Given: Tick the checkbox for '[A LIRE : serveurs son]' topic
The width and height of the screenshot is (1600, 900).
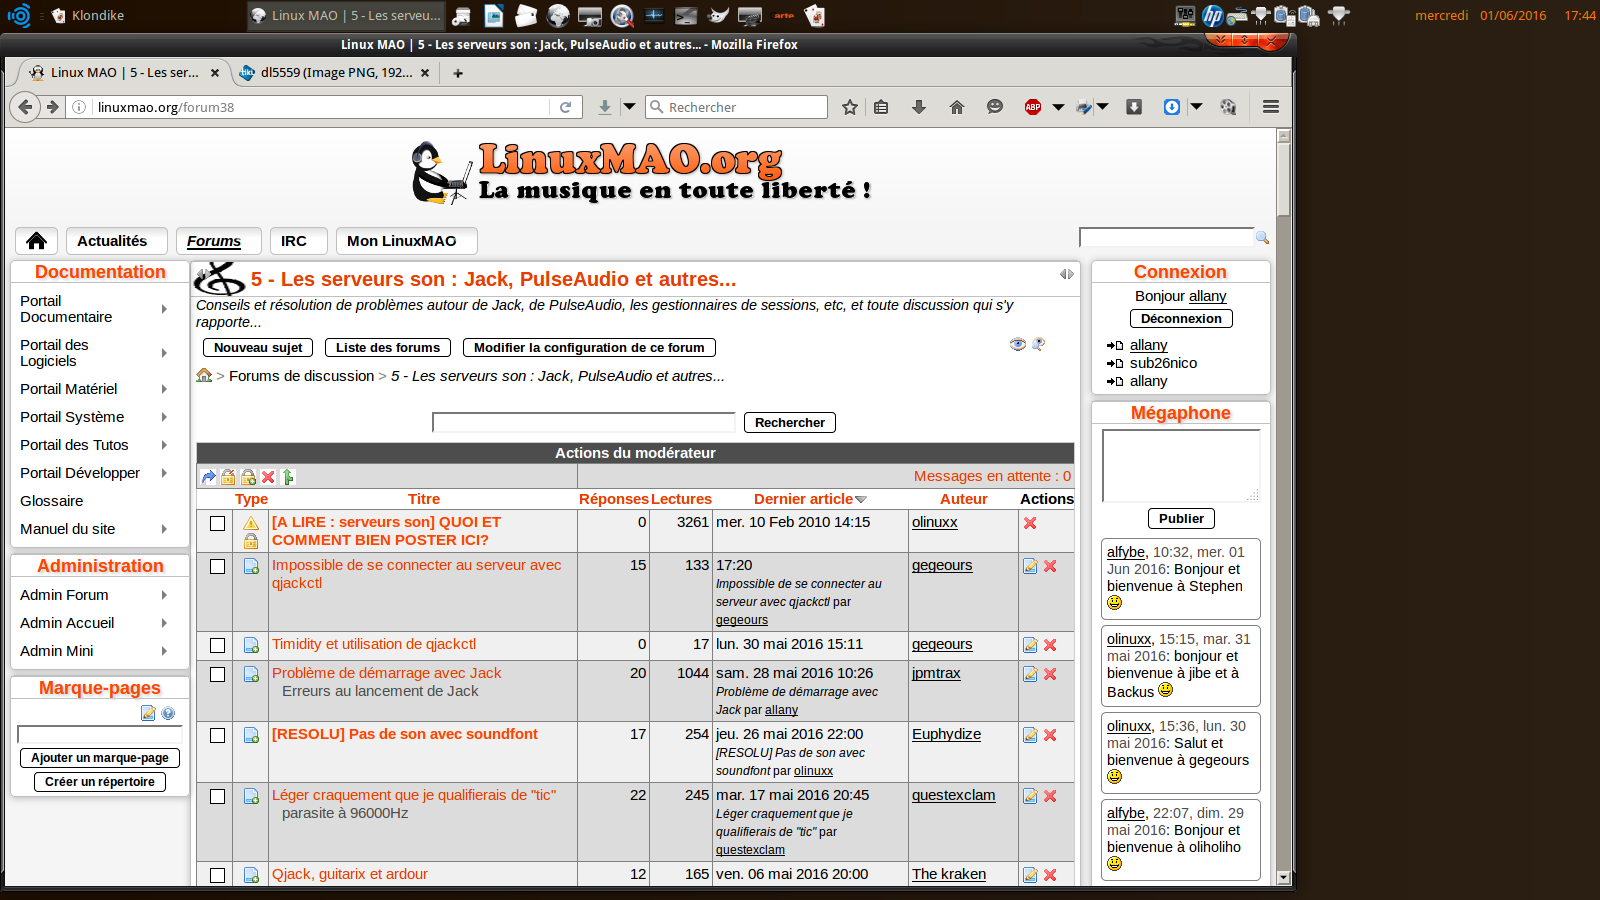Looking at the screenshot, I should click(217, 523).
